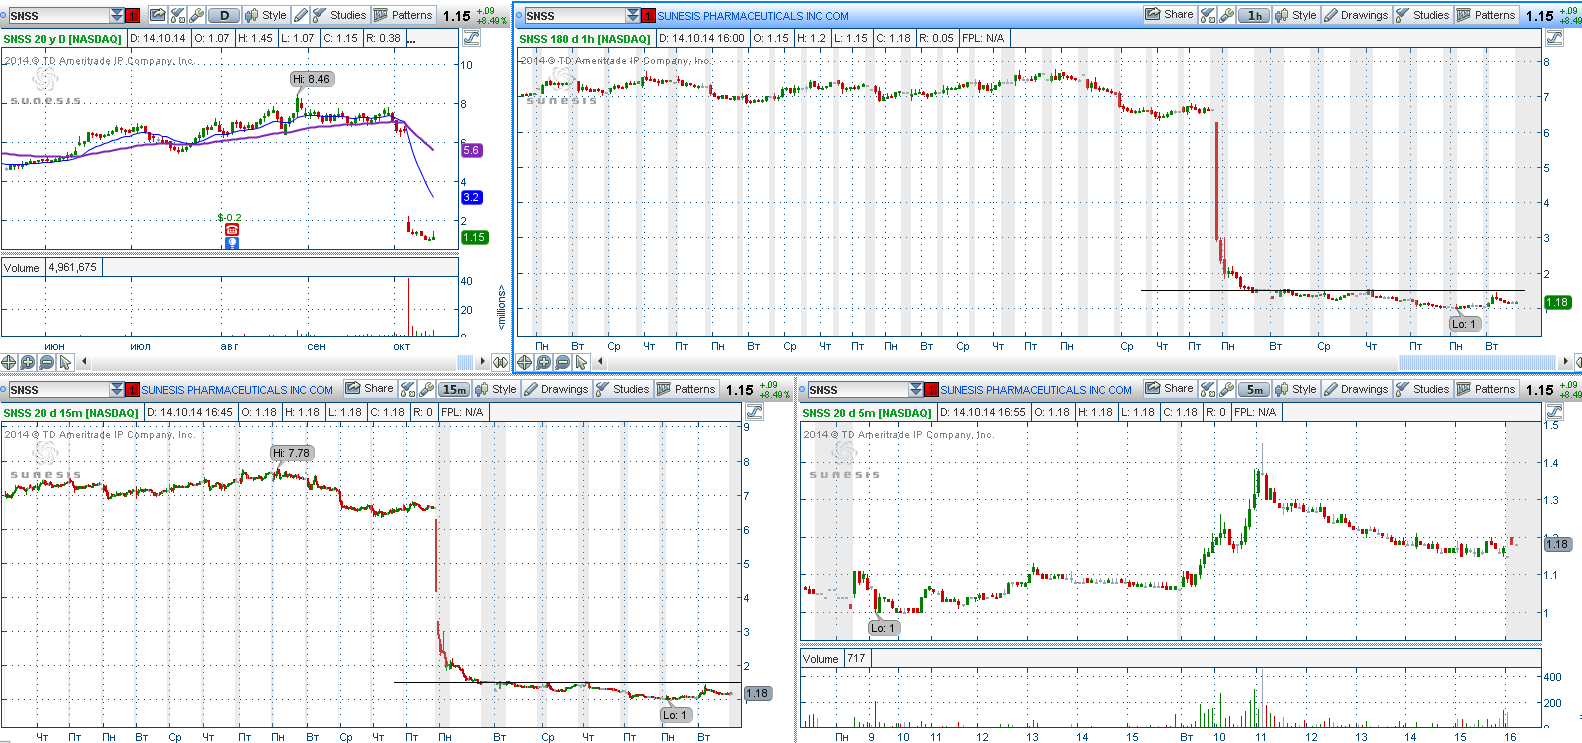The image size is (1582, 743).
Task: Open Patterns menu in the 5m chart
Action: pyautogui.click(x=1486, y=389)
